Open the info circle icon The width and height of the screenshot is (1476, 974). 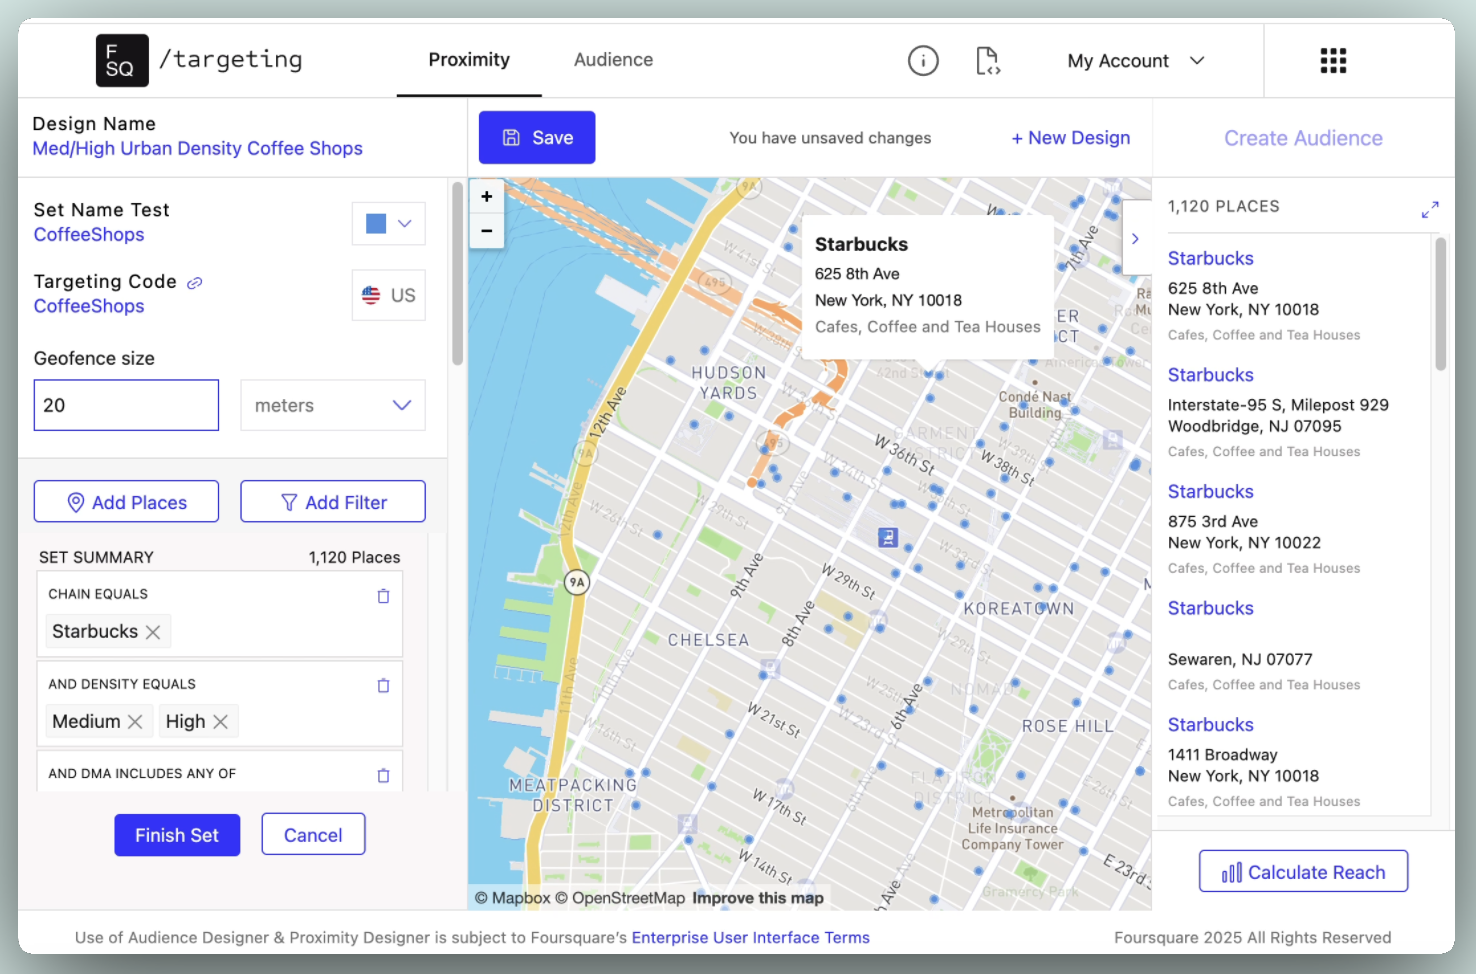coord(923,61)
